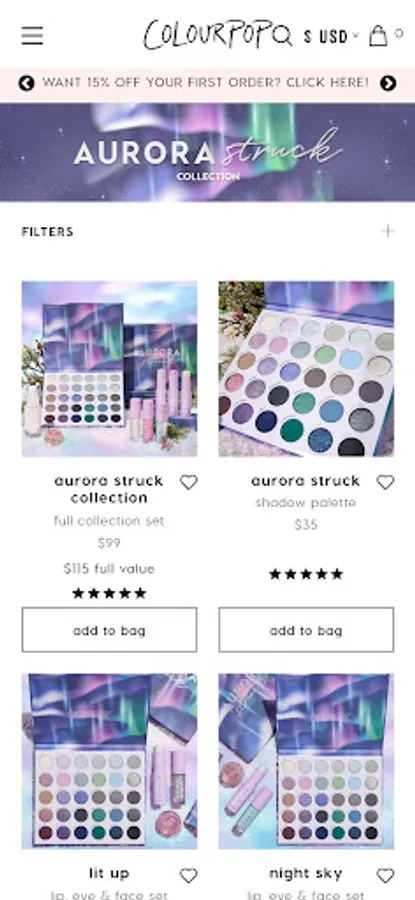Click the search magnifier icon
This screenshot has width=415, height=900.
click(282, 36)
